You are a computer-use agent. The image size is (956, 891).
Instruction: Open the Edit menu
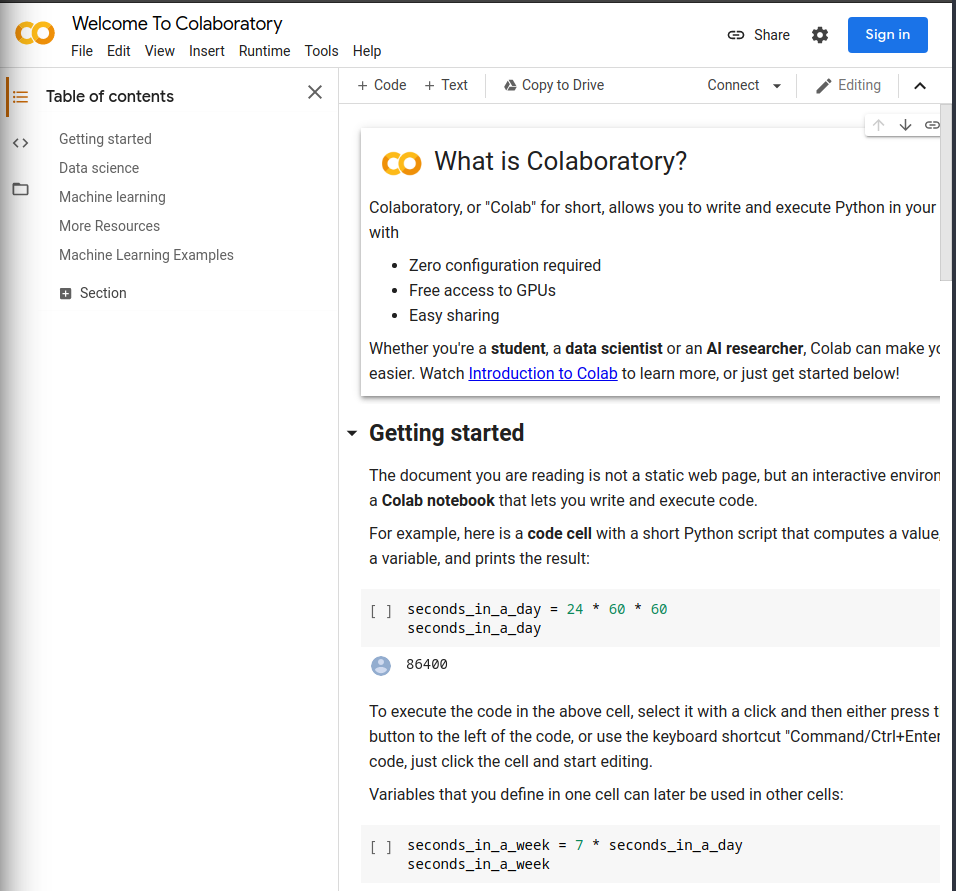pos(118,51)
